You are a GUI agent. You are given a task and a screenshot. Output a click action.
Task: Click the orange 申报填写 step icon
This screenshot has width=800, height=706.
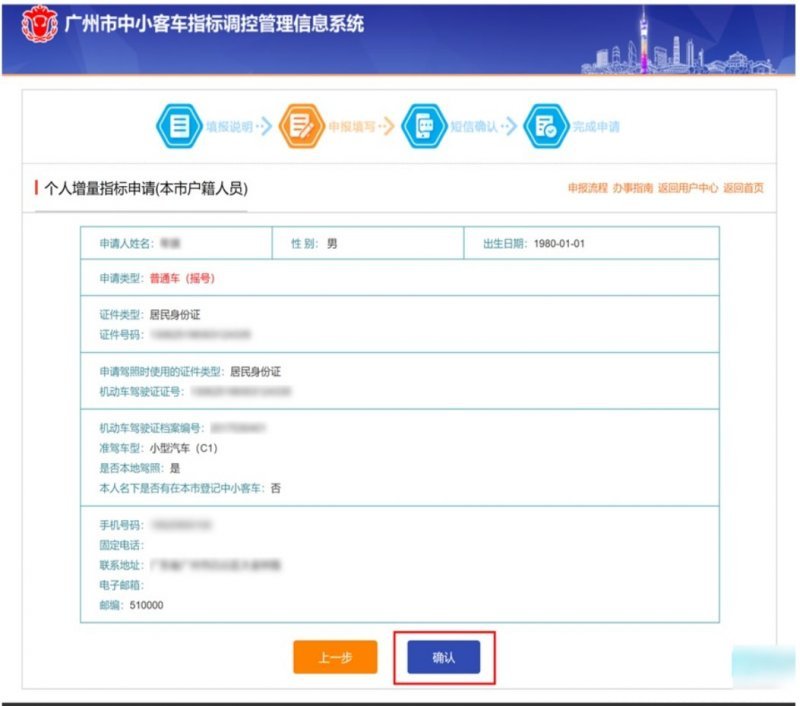click(301, 127)
